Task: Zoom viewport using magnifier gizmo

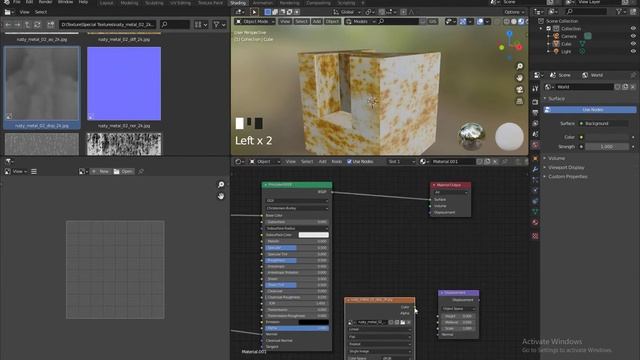Action: [520, 67]
